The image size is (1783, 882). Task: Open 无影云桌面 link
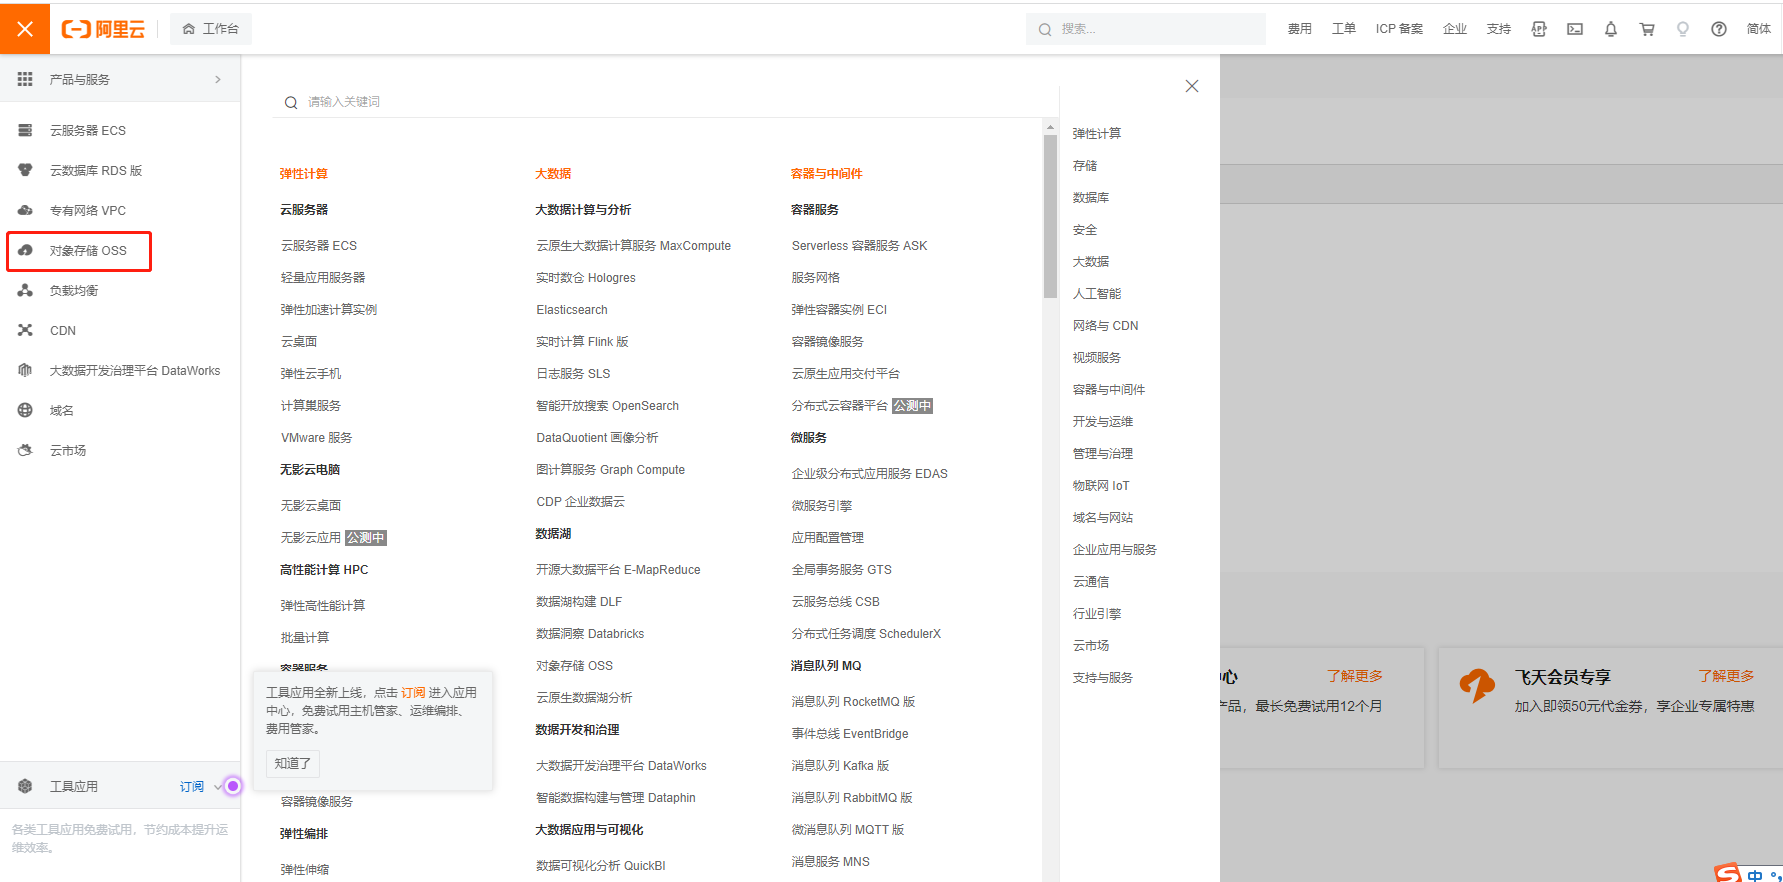pyautogui.click(x=311, y=506)
